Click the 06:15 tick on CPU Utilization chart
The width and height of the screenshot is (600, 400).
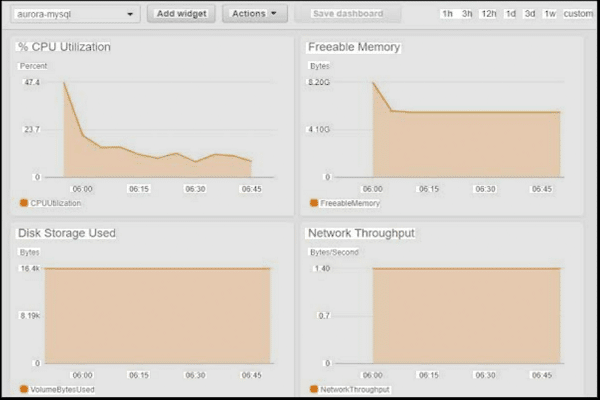(139, 189)
